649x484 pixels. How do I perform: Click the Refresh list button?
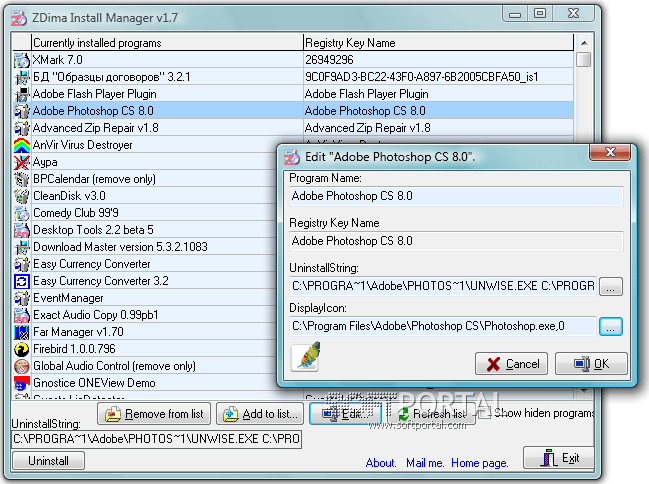pos(432,414)
